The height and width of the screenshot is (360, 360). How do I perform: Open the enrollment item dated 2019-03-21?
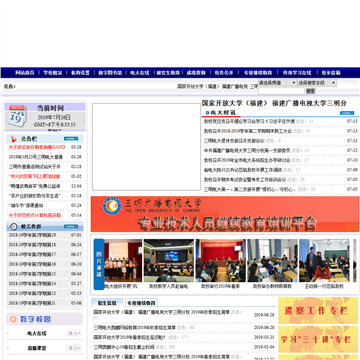[x=129, y=337]
